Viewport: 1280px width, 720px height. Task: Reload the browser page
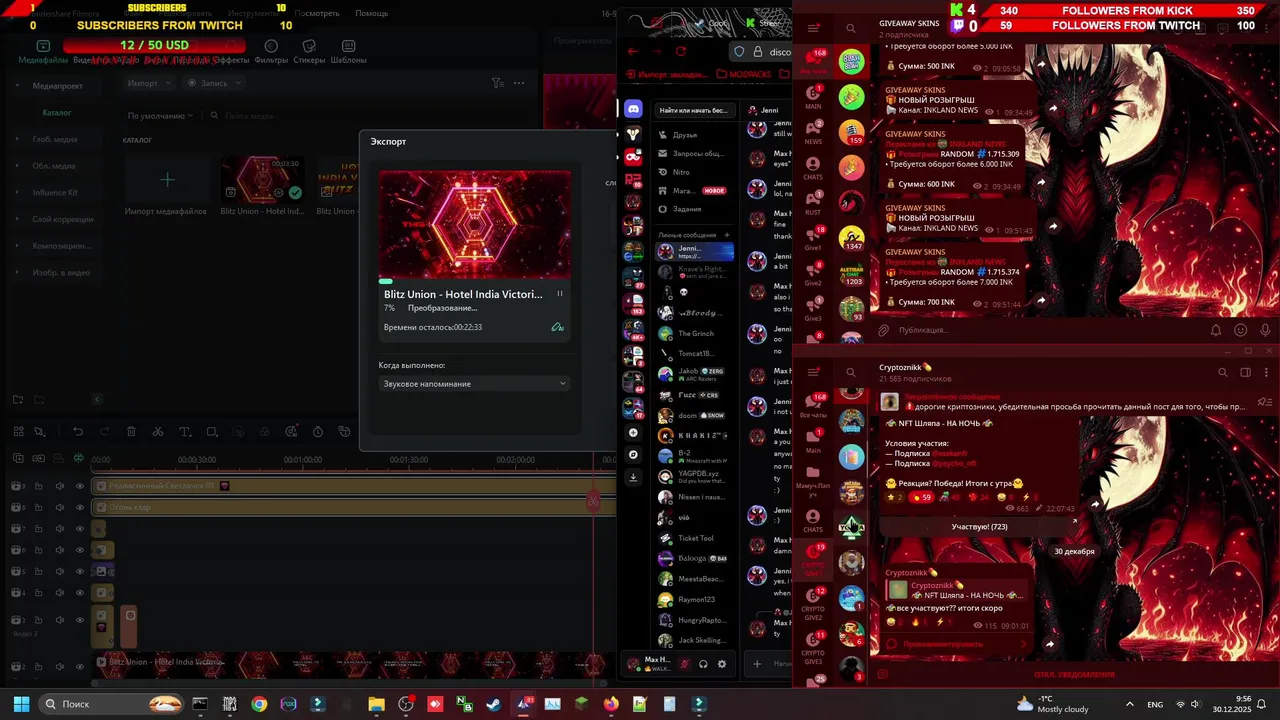click(681, 51)
